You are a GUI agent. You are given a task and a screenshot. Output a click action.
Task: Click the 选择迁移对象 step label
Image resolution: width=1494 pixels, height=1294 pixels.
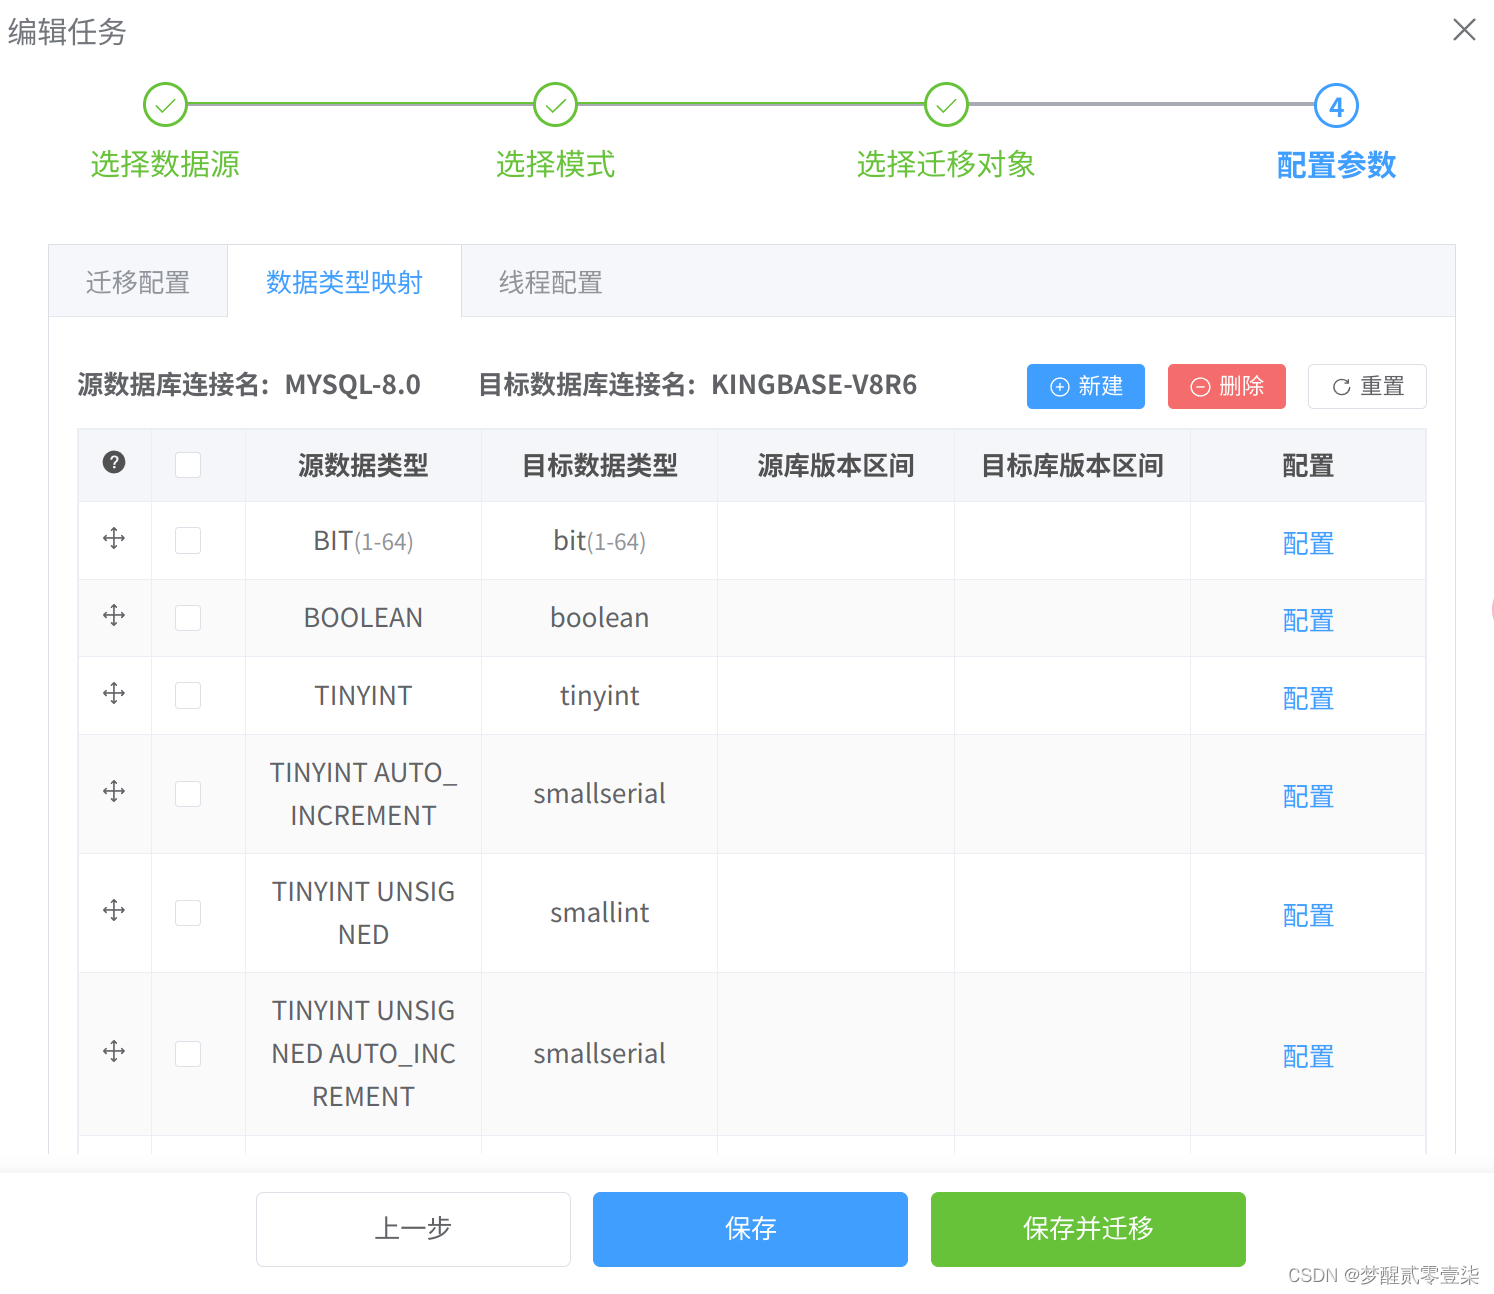[x=946, y=164]
